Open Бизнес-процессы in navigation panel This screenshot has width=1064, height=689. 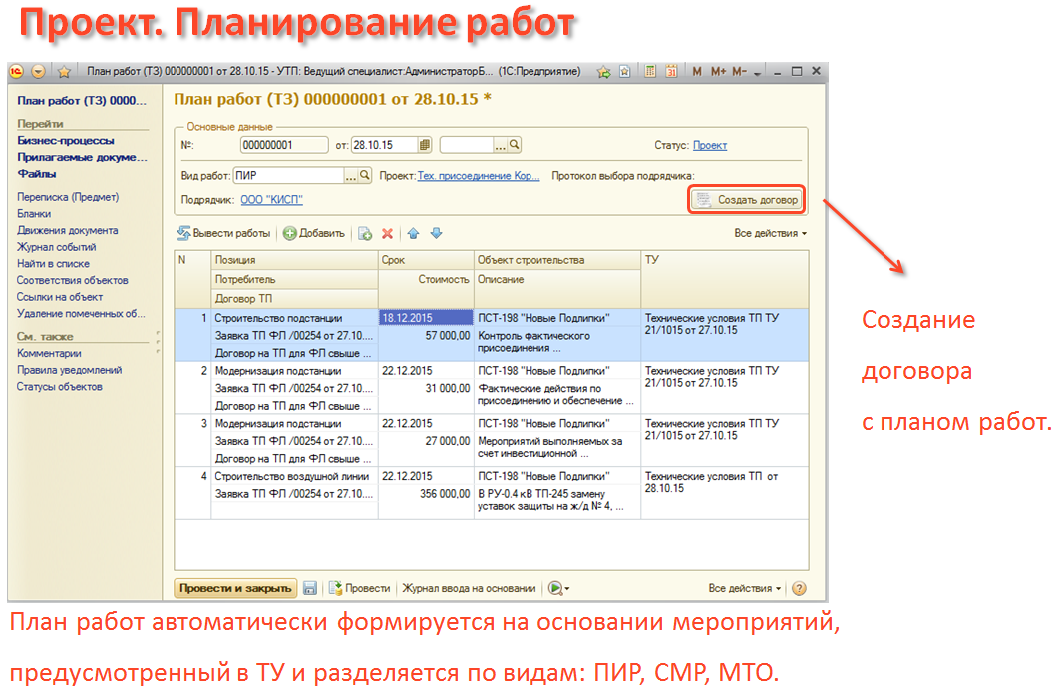[65, 141]
